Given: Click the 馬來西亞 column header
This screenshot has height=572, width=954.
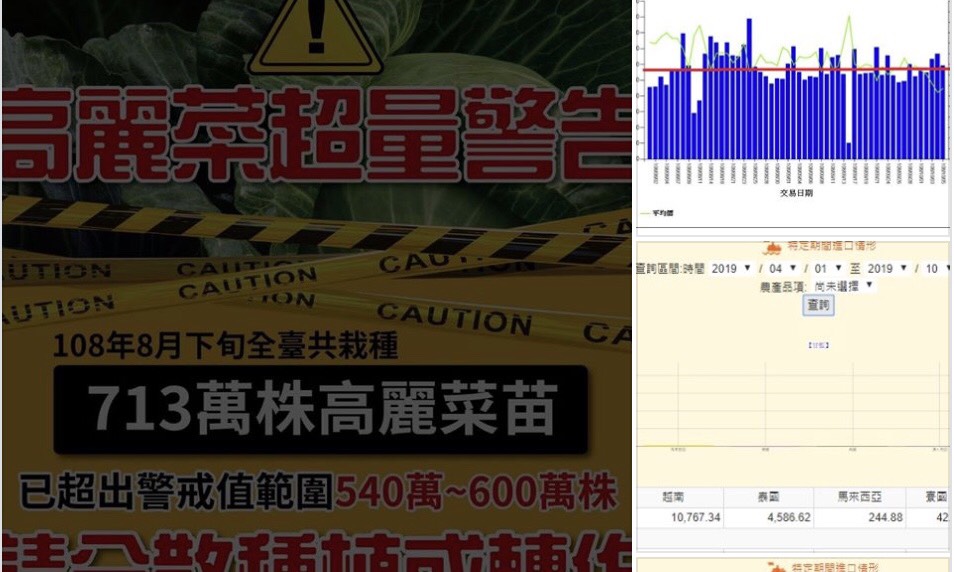Looking at the screenshot, I should (x=859, y=497).
